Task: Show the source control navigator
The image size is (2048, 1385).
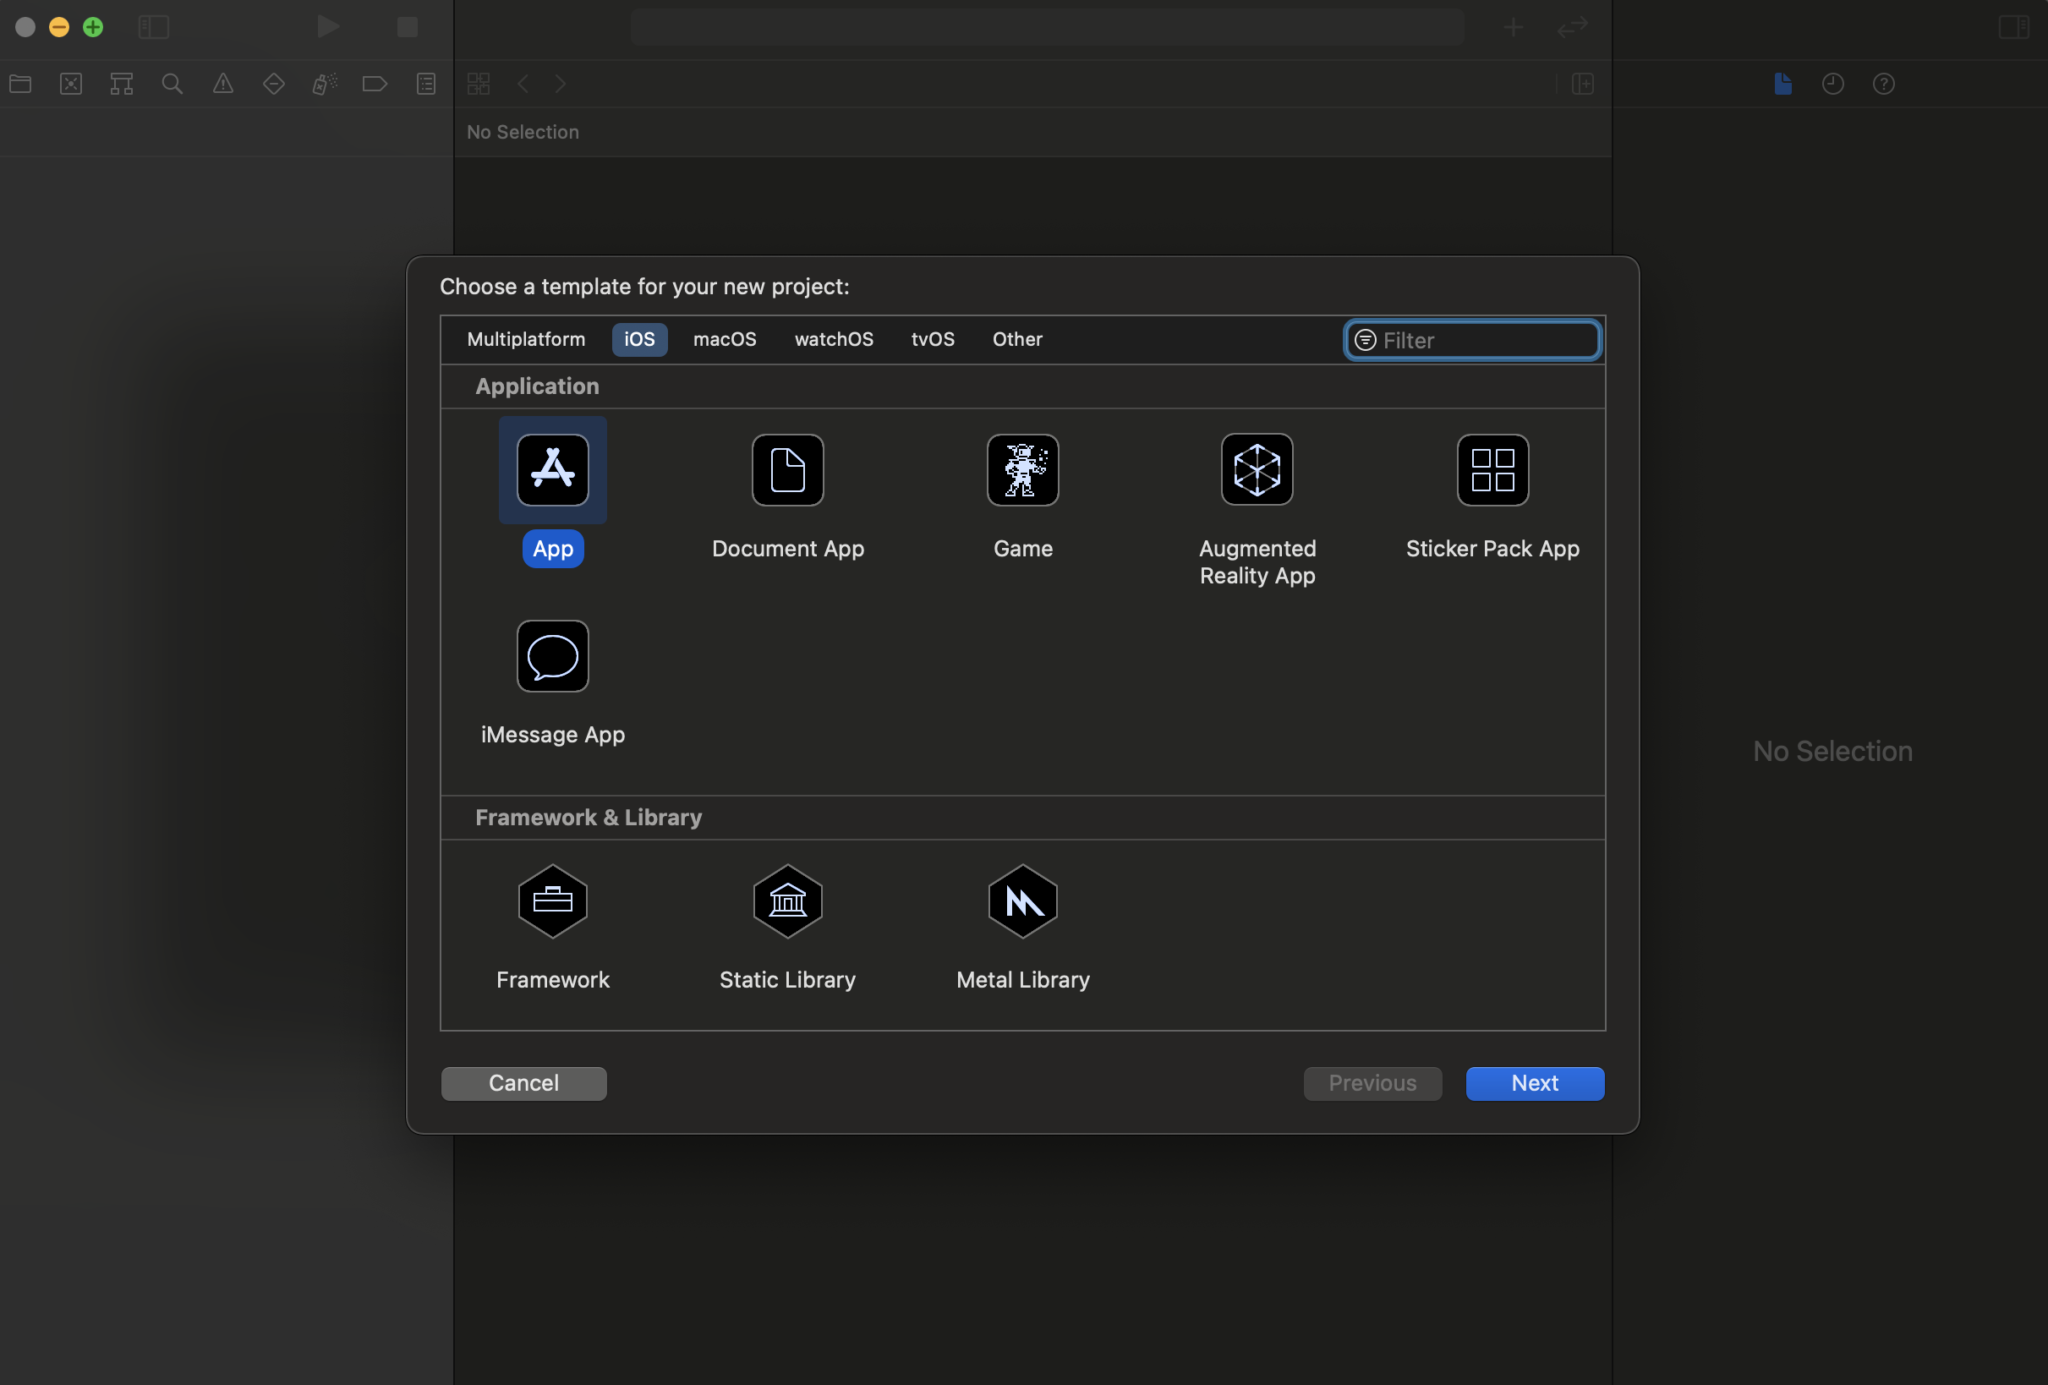Action: click(71, 84)
